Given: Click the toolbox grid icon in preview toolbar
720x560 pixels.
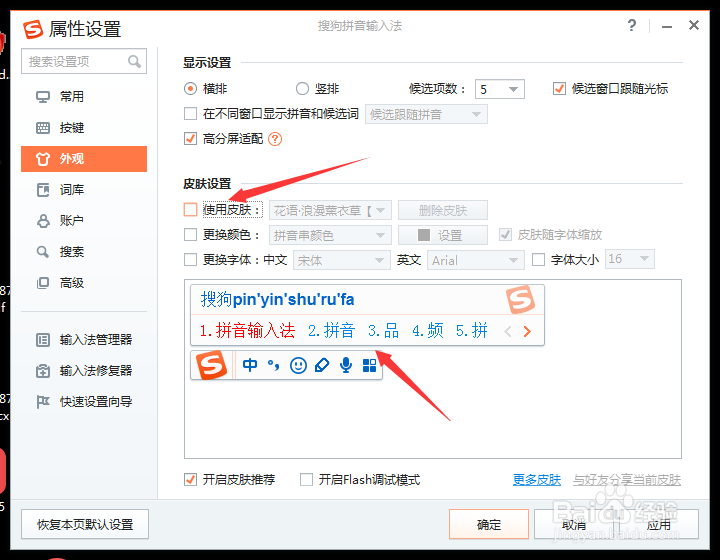Looking at the screenshot, I should (369, 365).
